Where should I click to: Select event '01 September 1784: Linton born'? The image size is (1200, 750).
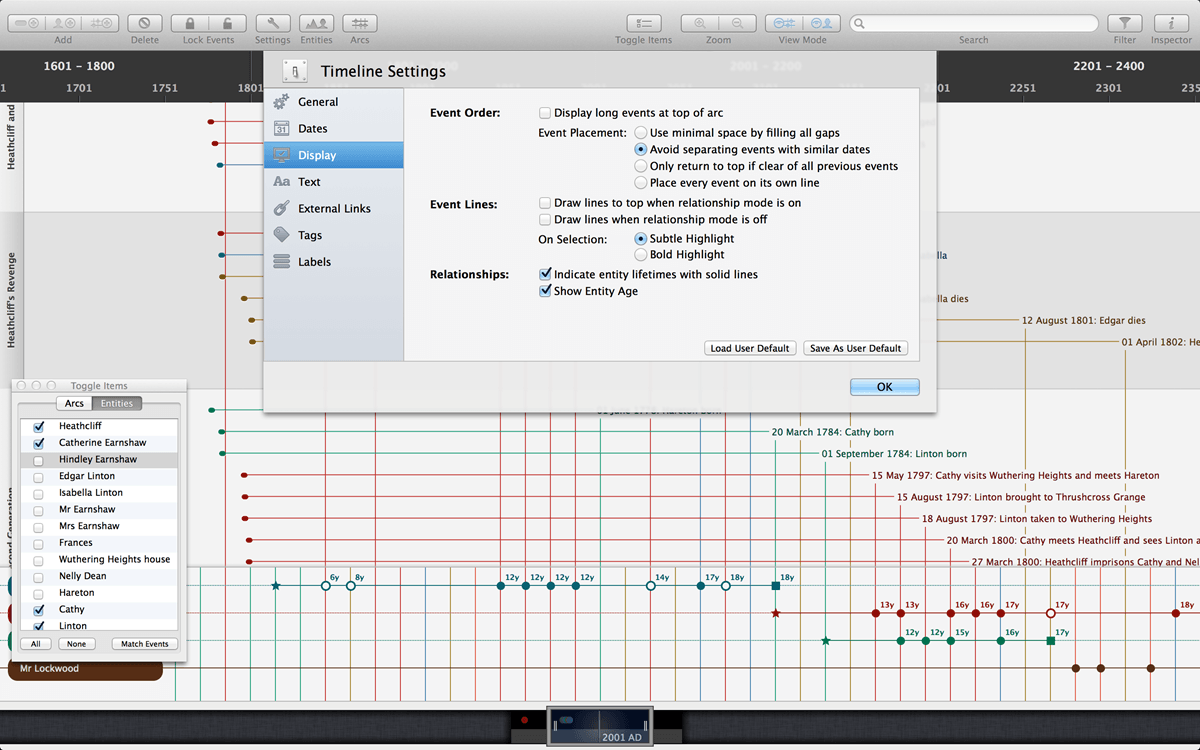[894, 454]
